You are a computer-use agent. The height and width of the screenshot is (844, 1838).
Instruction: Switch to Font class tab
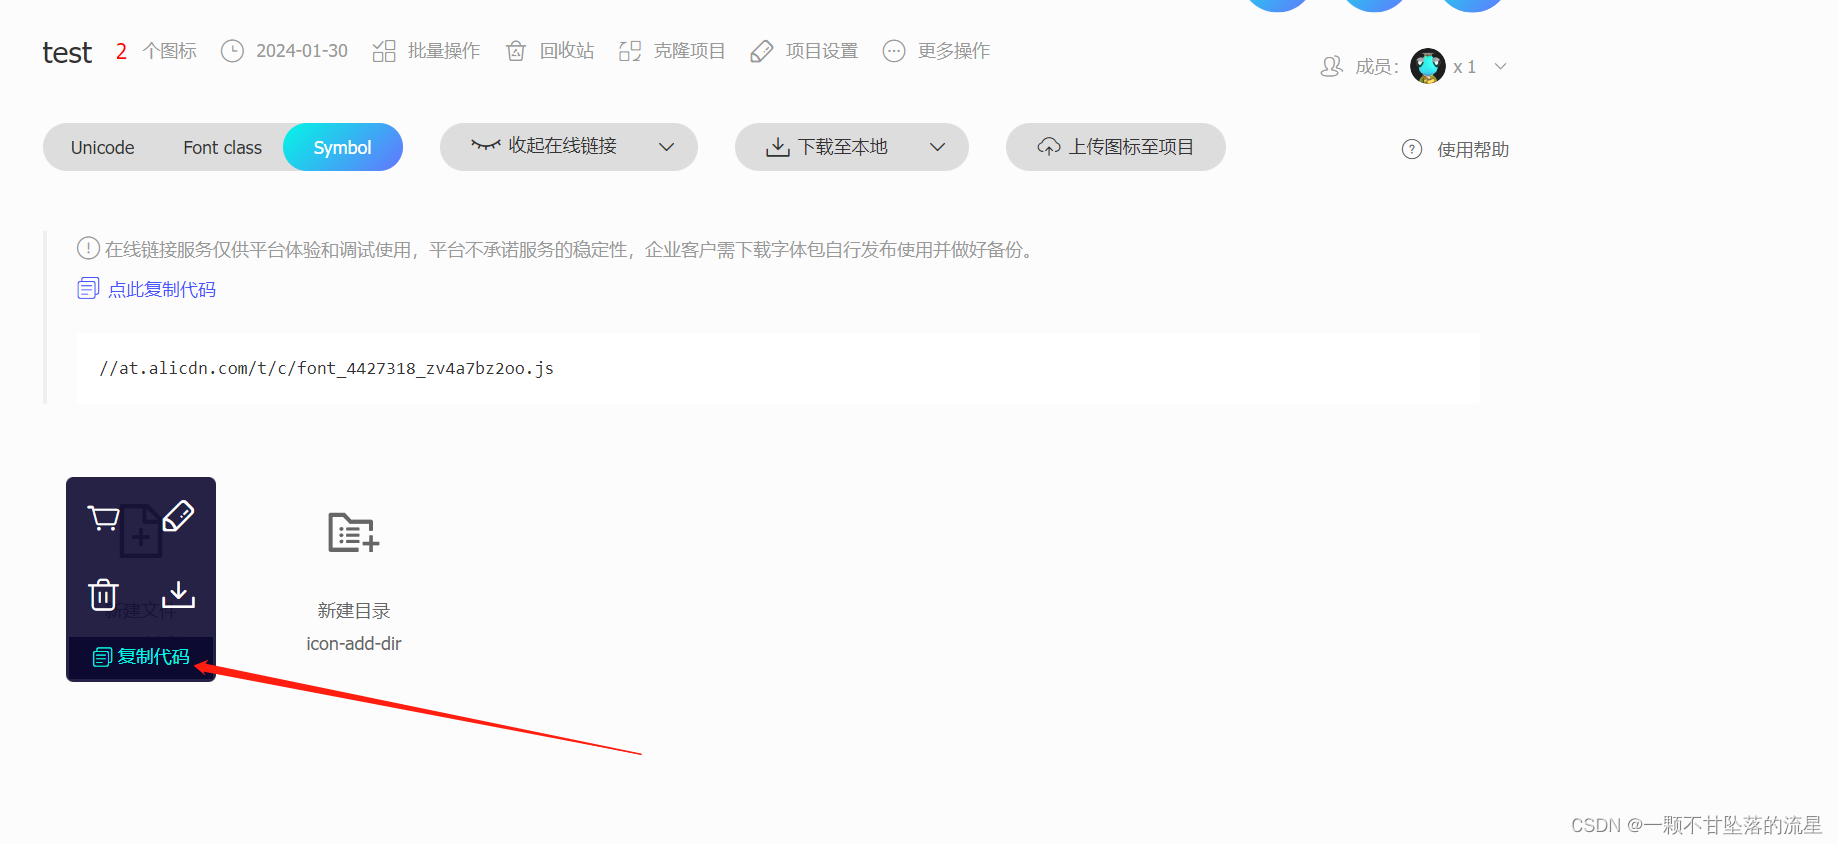[x=222, y=148]
